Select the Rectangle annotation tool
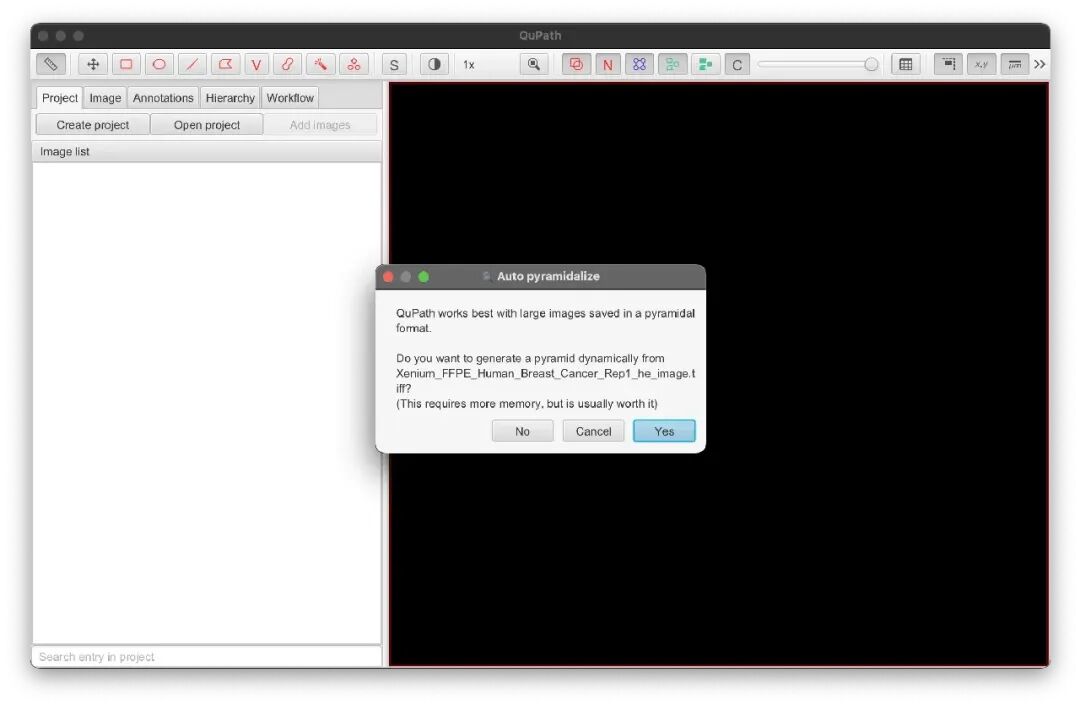This screenshot has width=1080, height=705. (x=126, y=64)
